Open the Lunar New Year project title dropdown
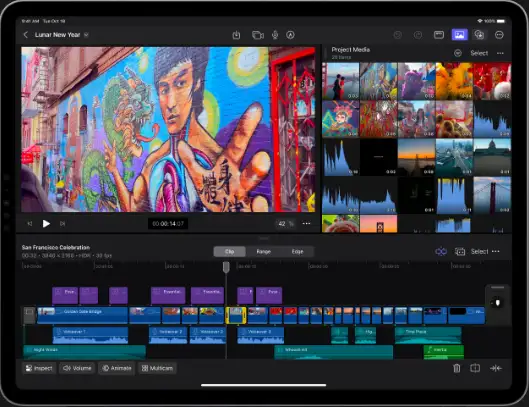 (86, 35)
